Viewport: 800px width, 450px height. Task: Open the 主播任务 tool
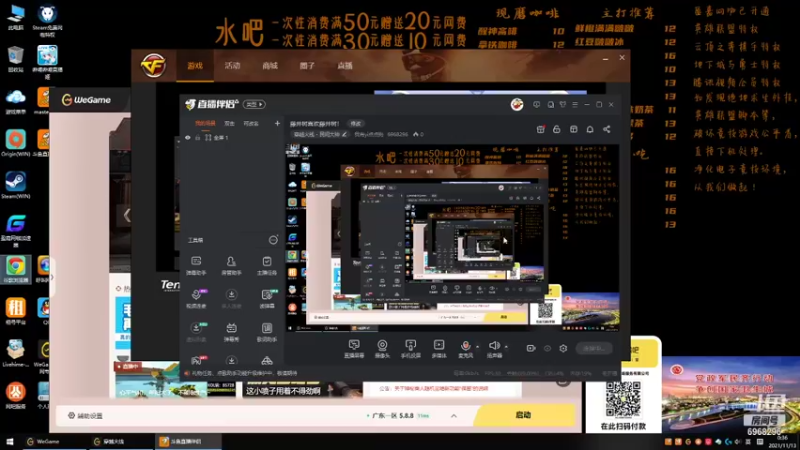click(267, 265)
